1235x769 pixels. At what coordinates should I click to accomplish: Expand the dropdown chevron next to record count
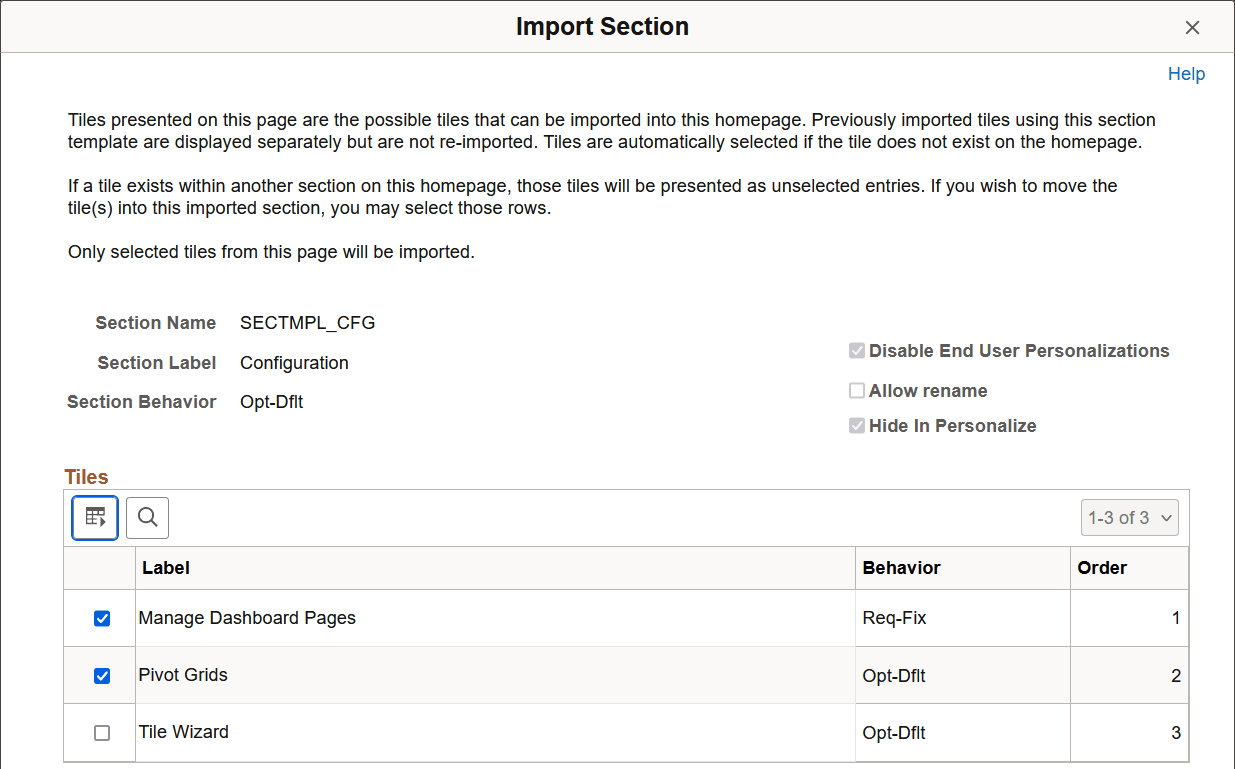[1166, 517]
